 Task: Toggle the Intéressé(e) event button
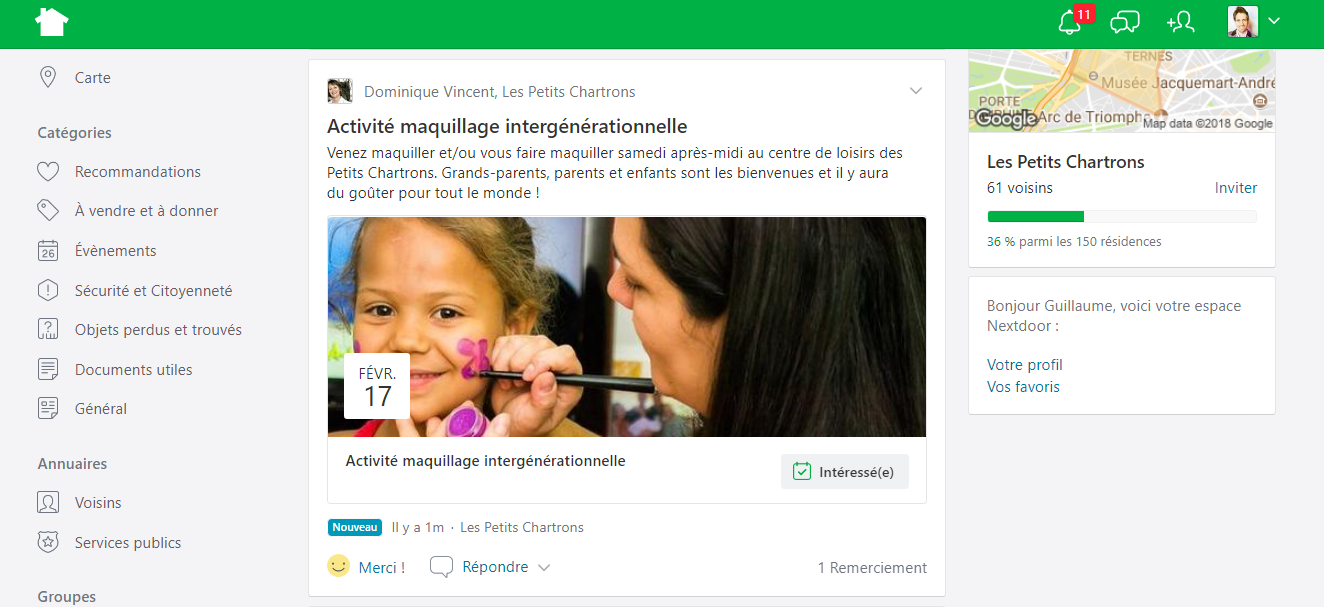click(x=844, y=472)
